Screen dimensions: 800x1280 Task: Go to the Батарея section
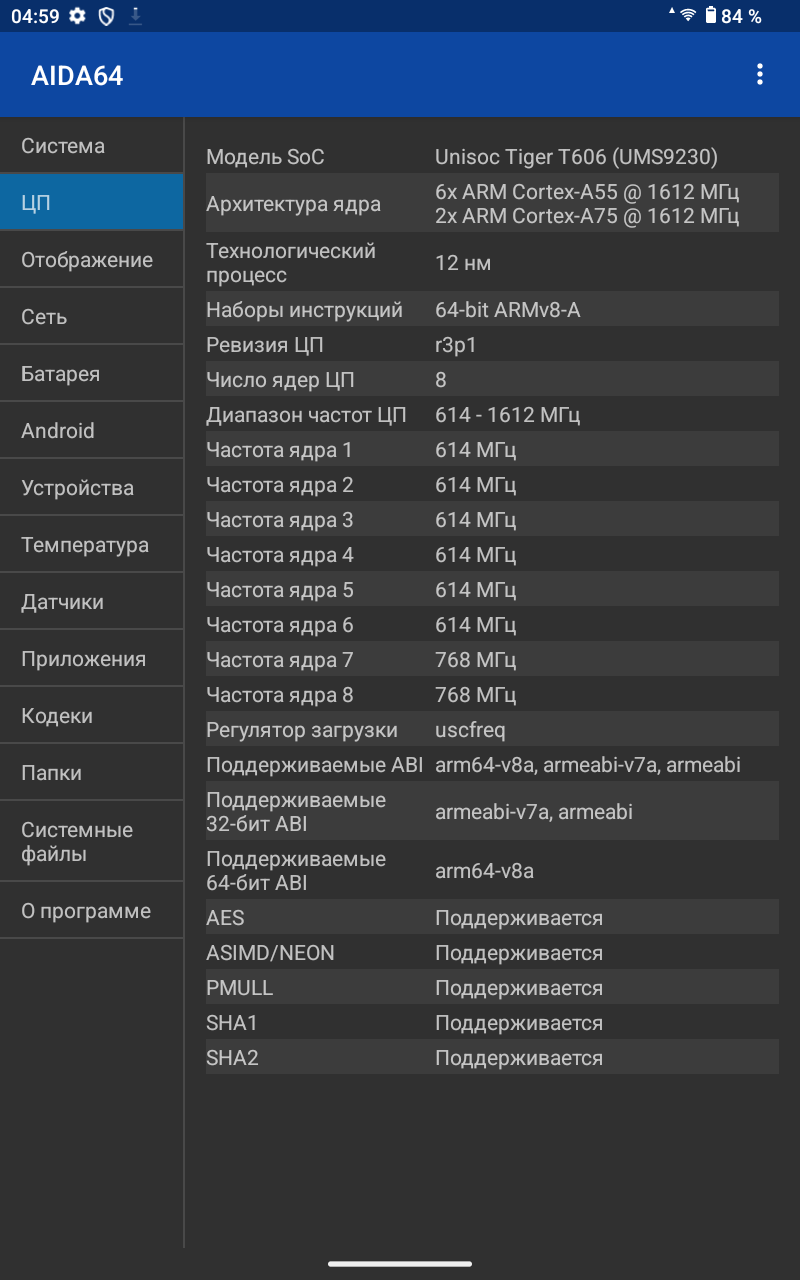(91, 374)
